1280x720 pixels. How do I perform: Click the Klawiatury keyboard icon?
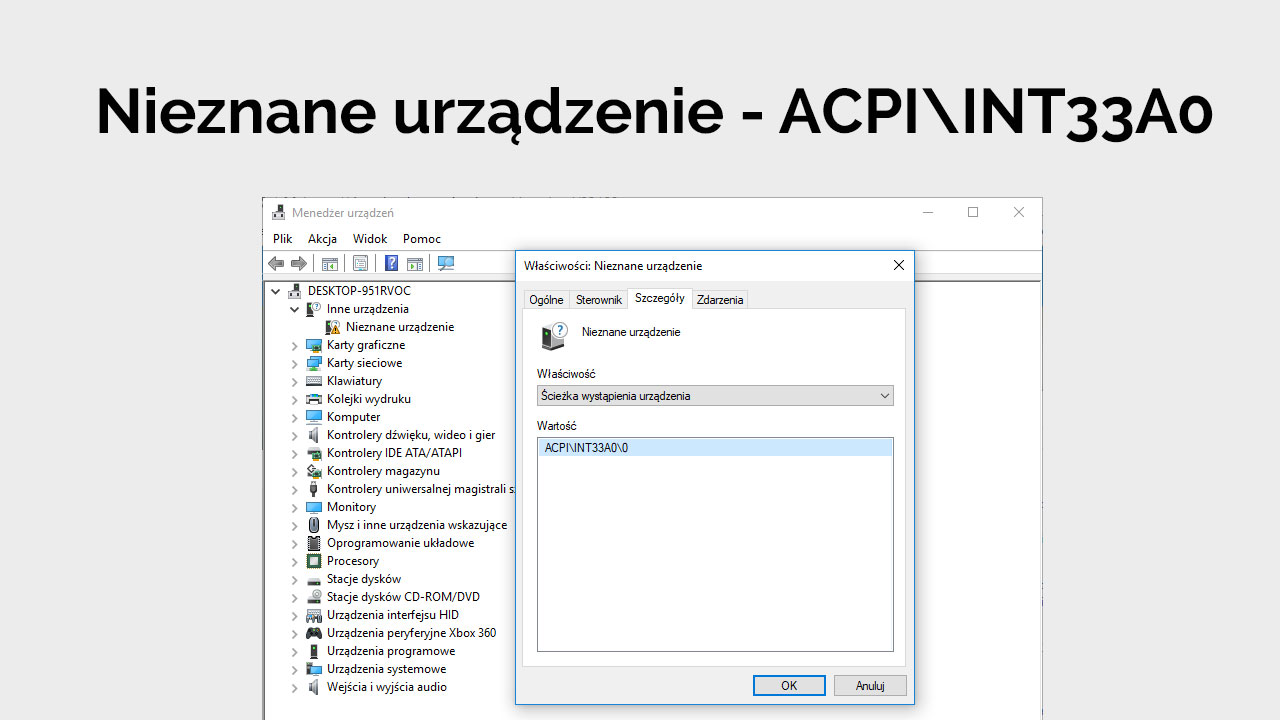(314, 381)
